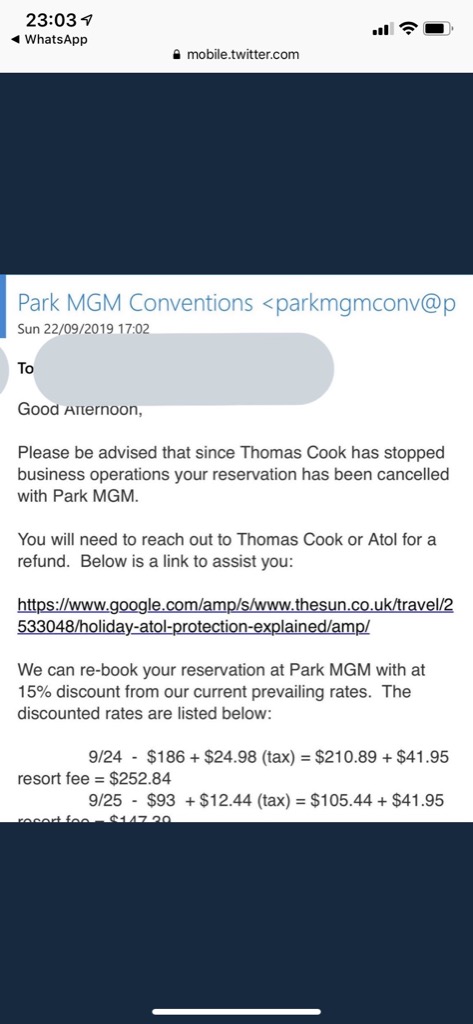This screenshot has height=1024, width=473.
Task: Tap the Wi-Fi status icon
Action: pyautogui.click(x=409, y=28)
